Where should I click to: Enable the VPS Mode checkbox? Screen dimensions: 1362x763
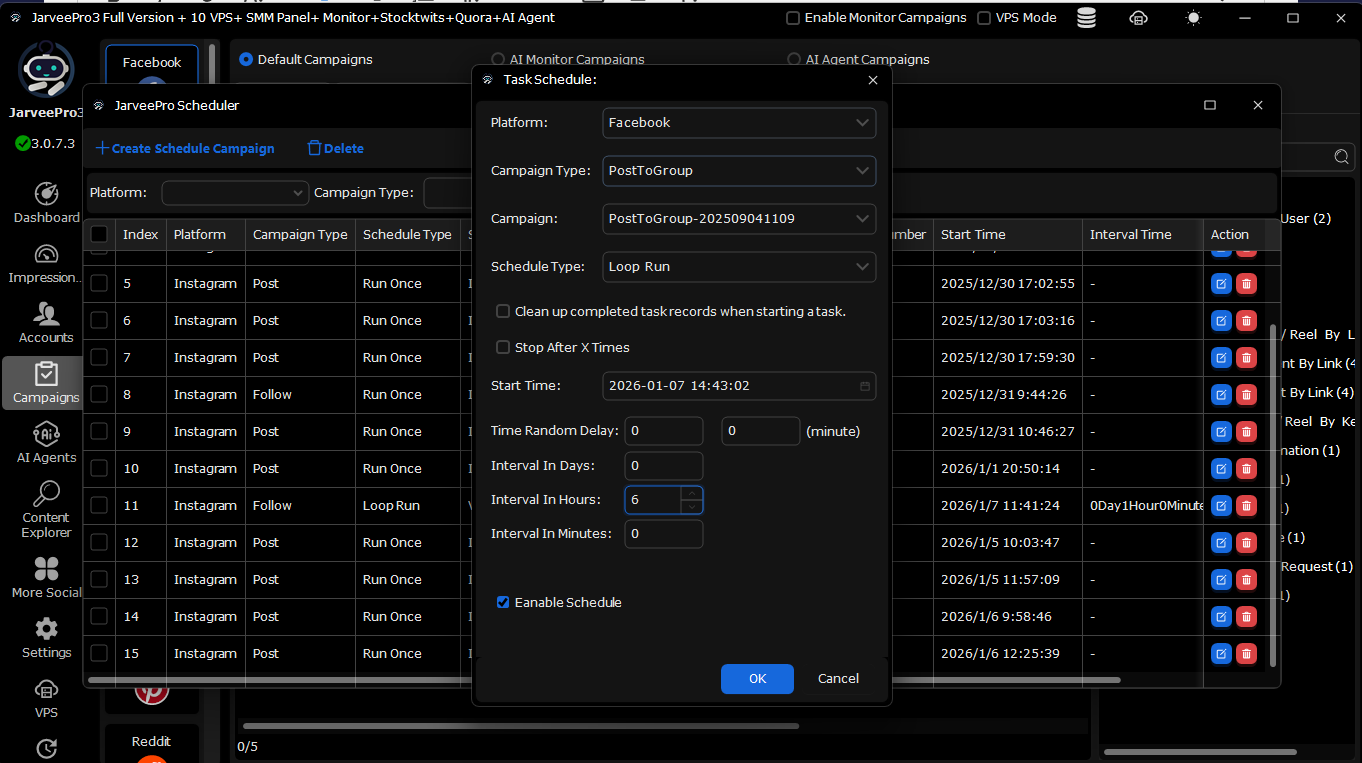click(984, 18)
